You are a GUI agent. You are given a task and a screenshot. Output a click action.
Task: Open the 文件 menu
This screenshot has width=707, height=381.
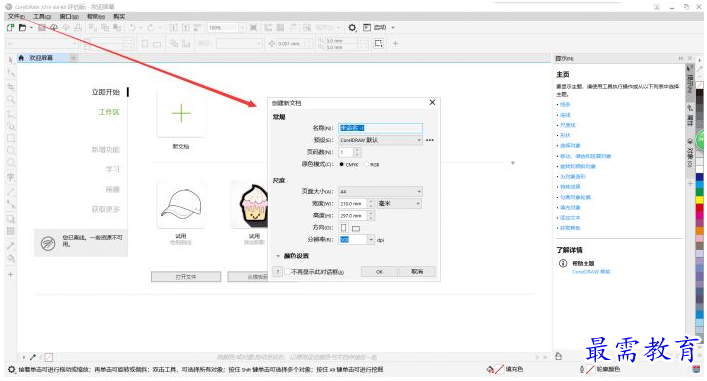(x=16, y=16)
